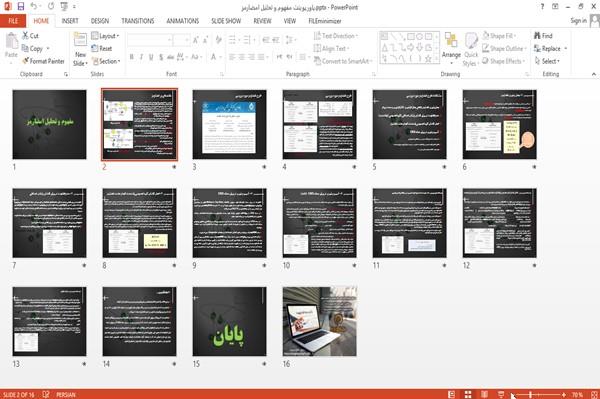Screen dimensions: 600x399
Task: Switch to the SLIDE SHOW tab
Action: click(226, 21)
